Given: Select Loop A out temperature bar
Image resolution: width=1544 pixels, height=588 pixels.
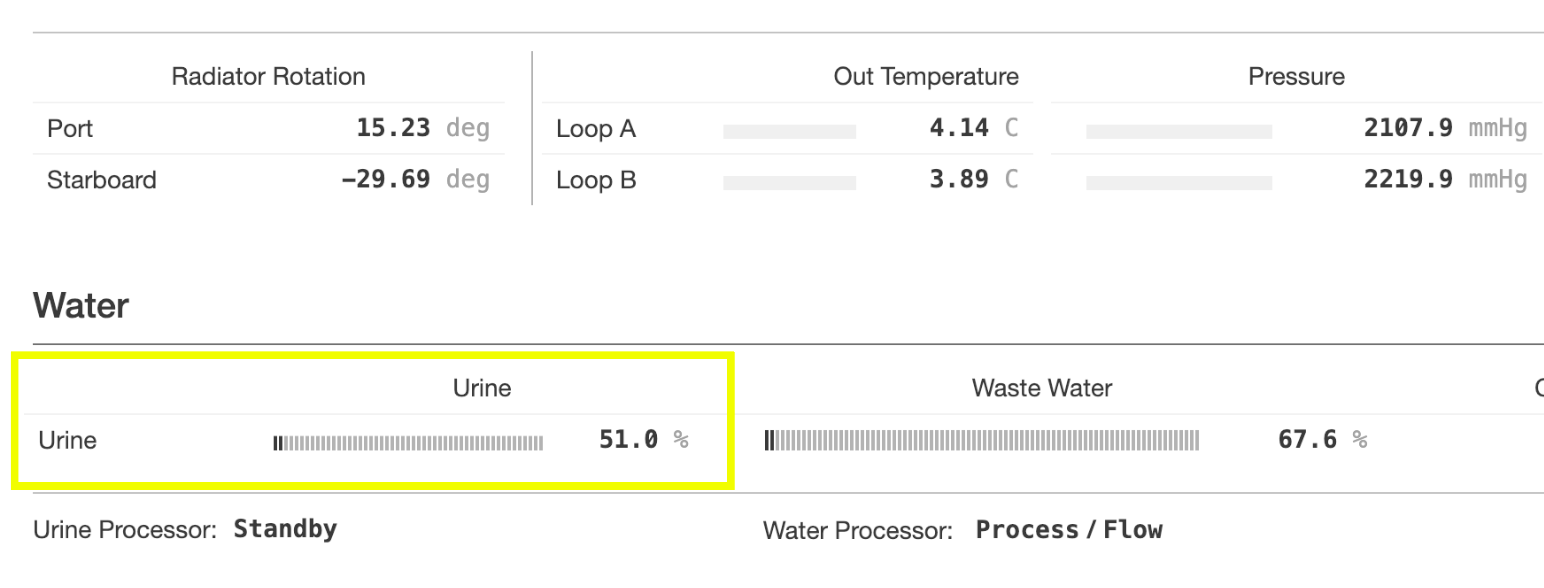Looking at the screenshot, I should pyautogui.click(x=789, y=131).
